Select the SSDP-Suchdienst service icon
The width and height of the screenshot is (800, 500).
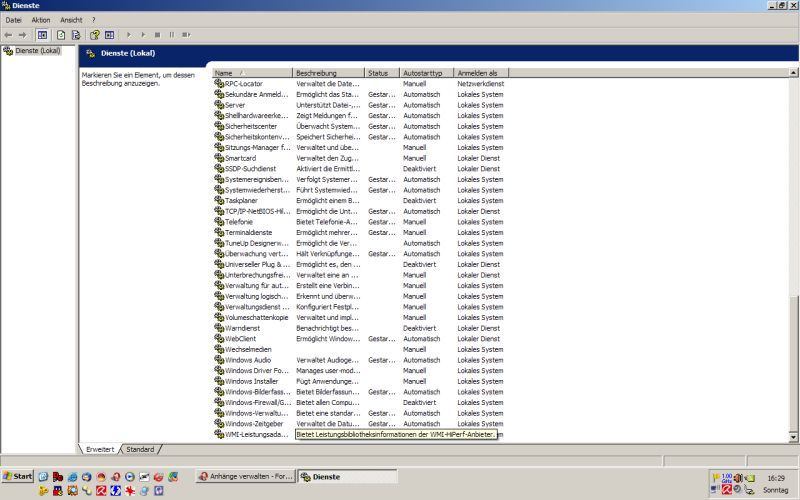click(219, 168)
